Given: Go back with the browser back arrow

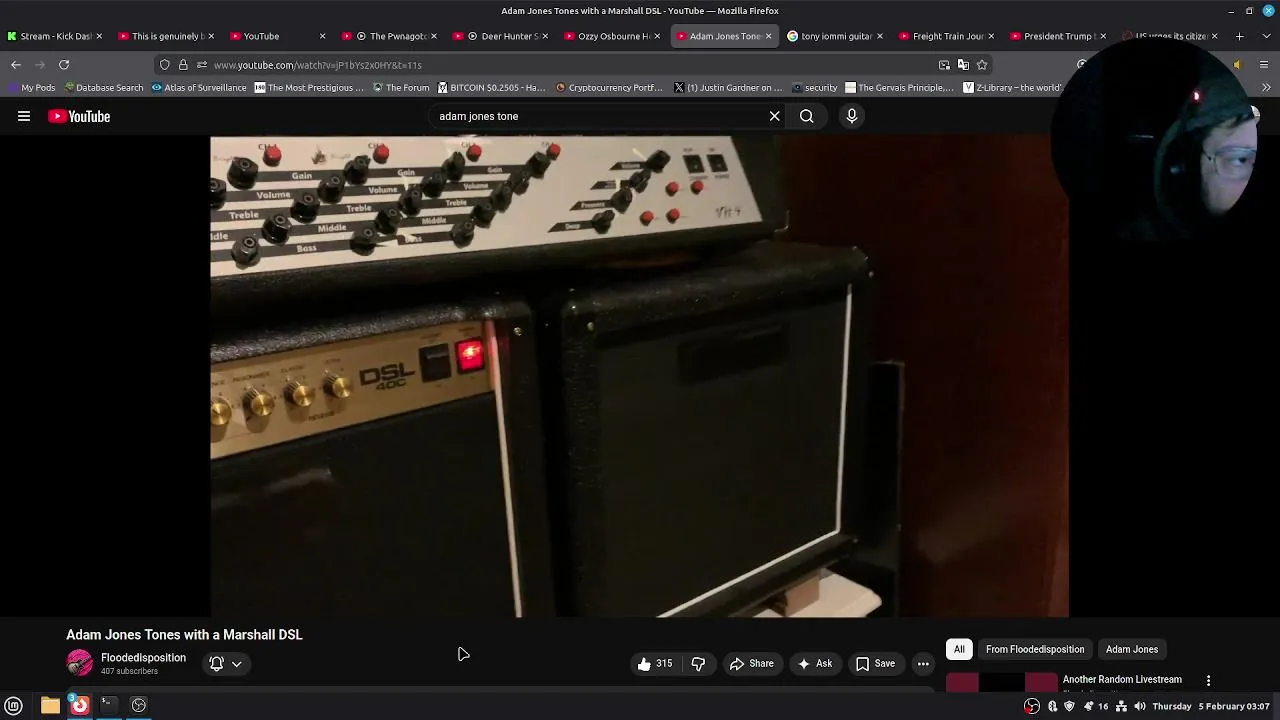Looking at the screenshot, I should (x=16, y=65).
